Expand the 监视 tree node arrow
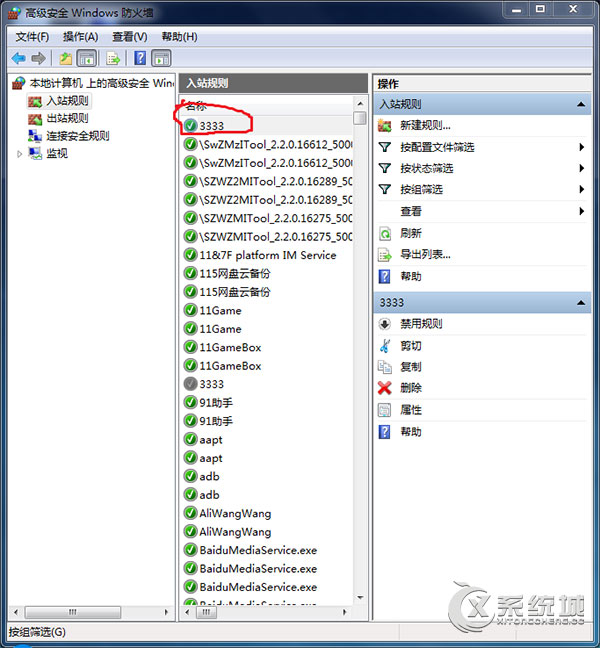Image resolution: width=600 pixels, height=648 pixels. tap(19, 154)
